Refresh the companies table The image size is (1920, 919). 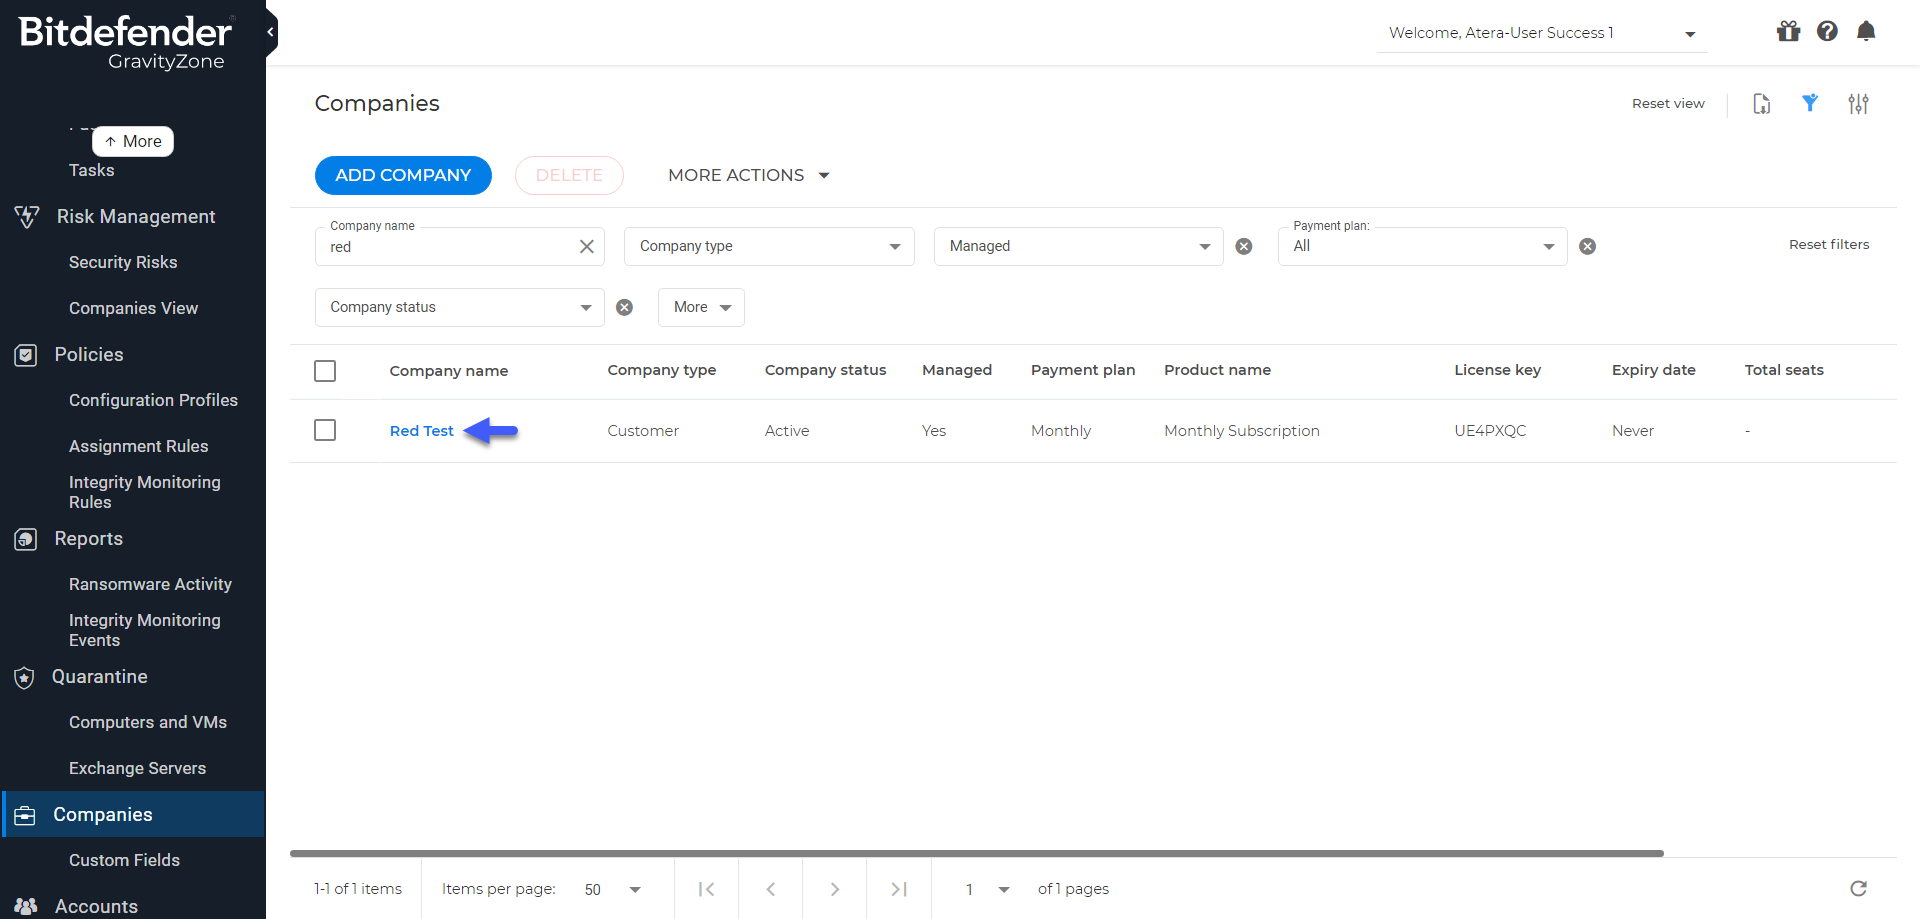coord(1858,888)
